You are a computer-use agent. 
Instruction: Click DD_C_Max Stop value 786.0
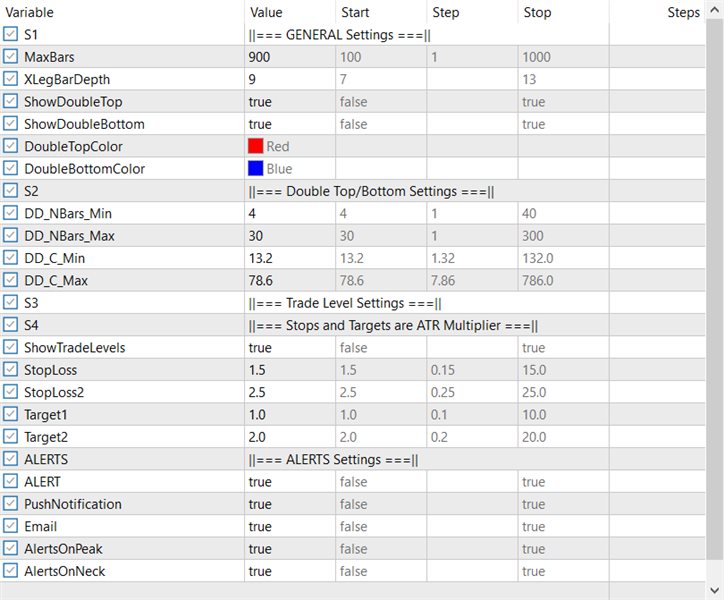538,280
